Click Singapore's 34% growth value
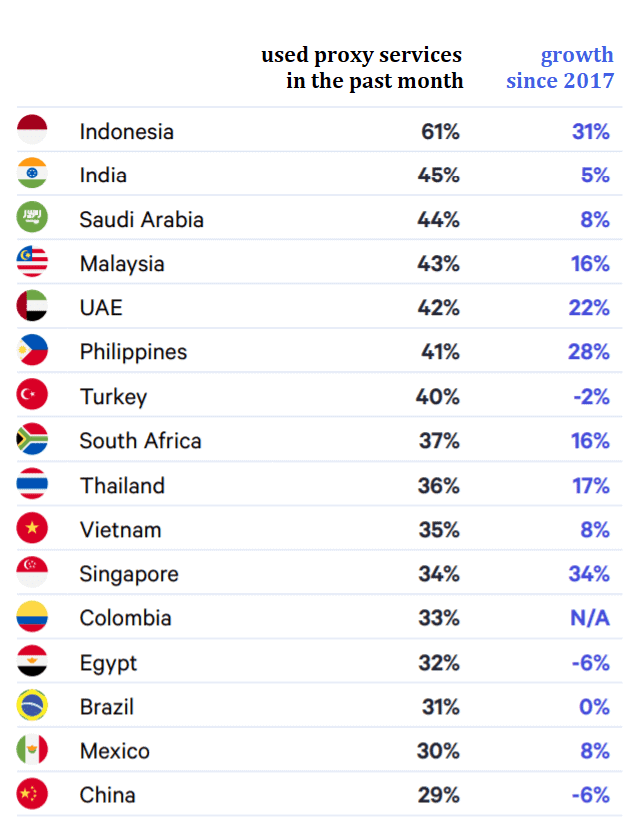This screenshot has width=636, height=820. (x=589, y=574)
